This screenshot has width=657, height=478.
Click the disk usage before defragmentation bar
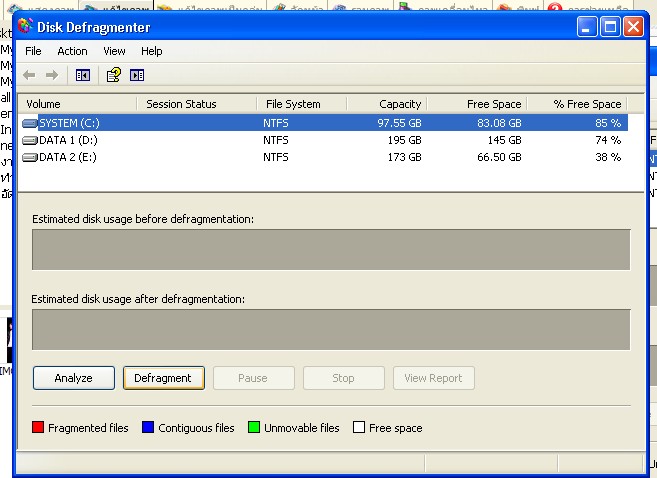tap(331, 249)
